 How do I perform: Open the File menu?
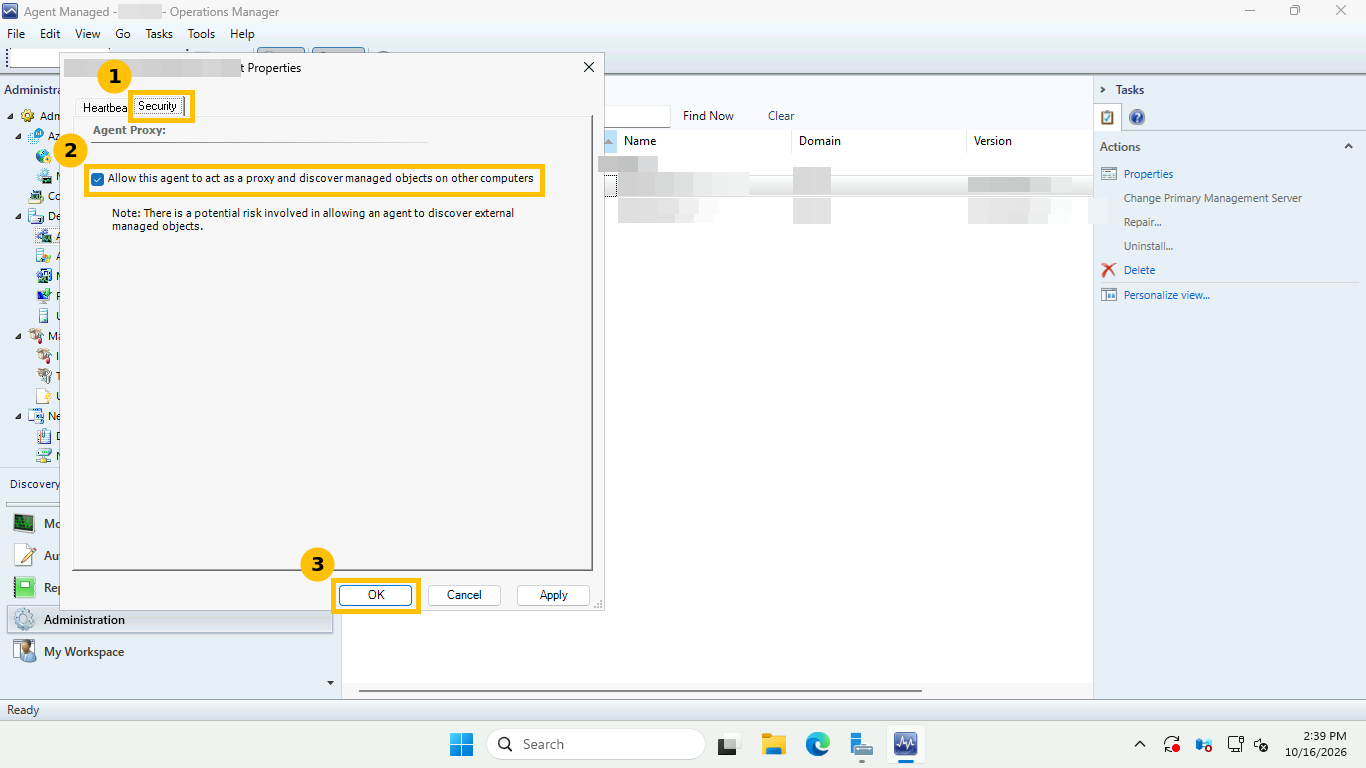click(x=16, y=34)
